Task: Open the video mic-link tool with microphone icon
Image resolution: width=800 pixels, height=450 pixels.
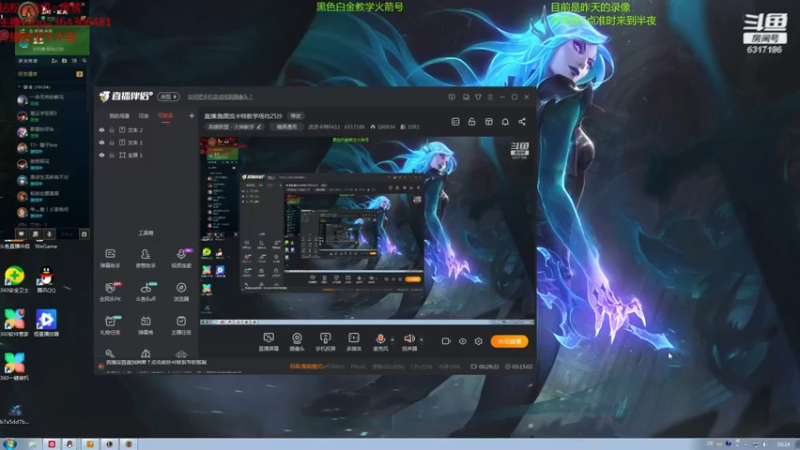Action: pyautogui.click(x=181, y=258)
